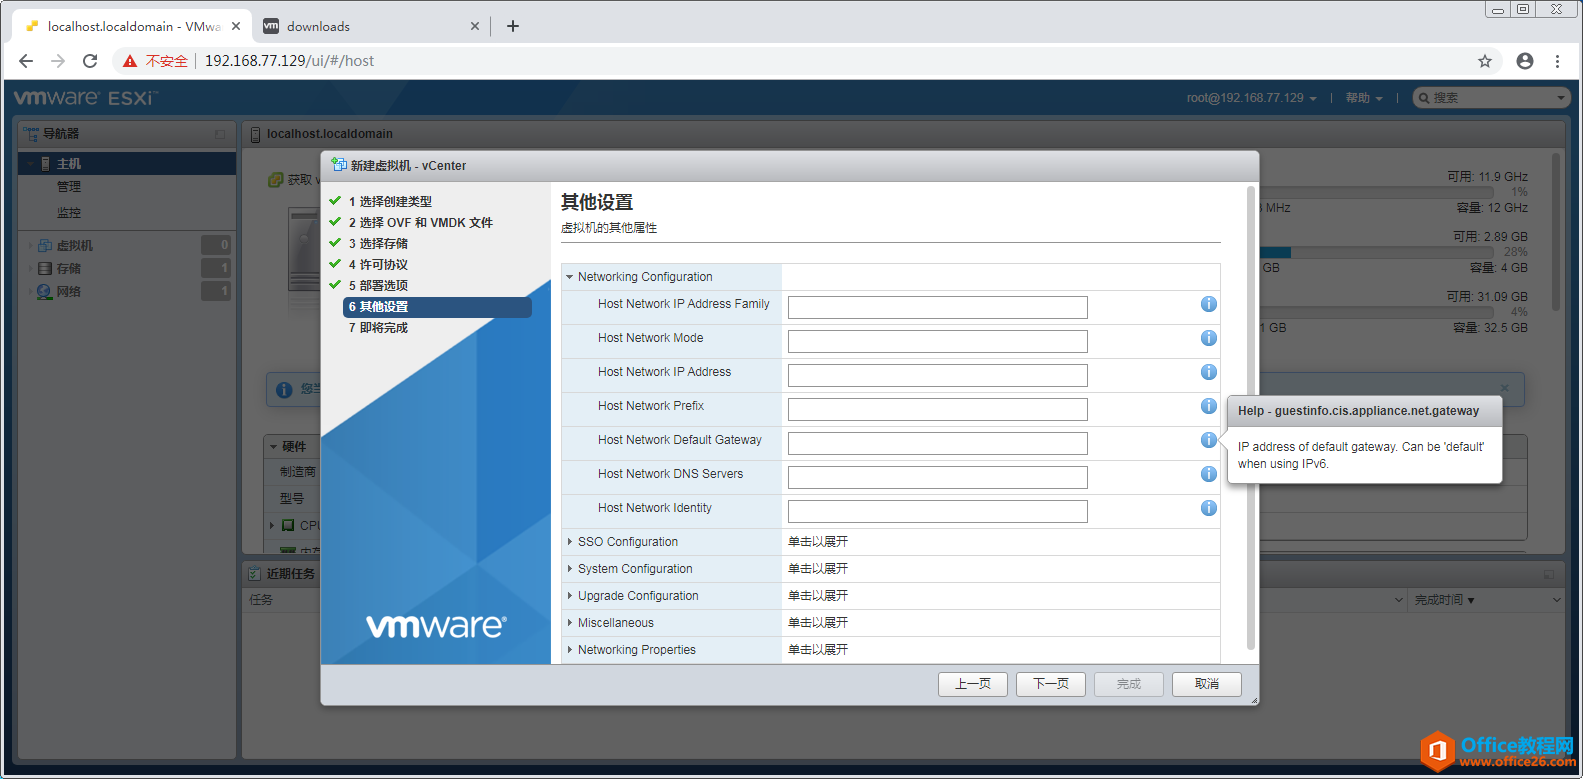The width and height of the screenshot is (1583, 779).
Task: Click 取消 cancel button
Action: coord(1207,684)
